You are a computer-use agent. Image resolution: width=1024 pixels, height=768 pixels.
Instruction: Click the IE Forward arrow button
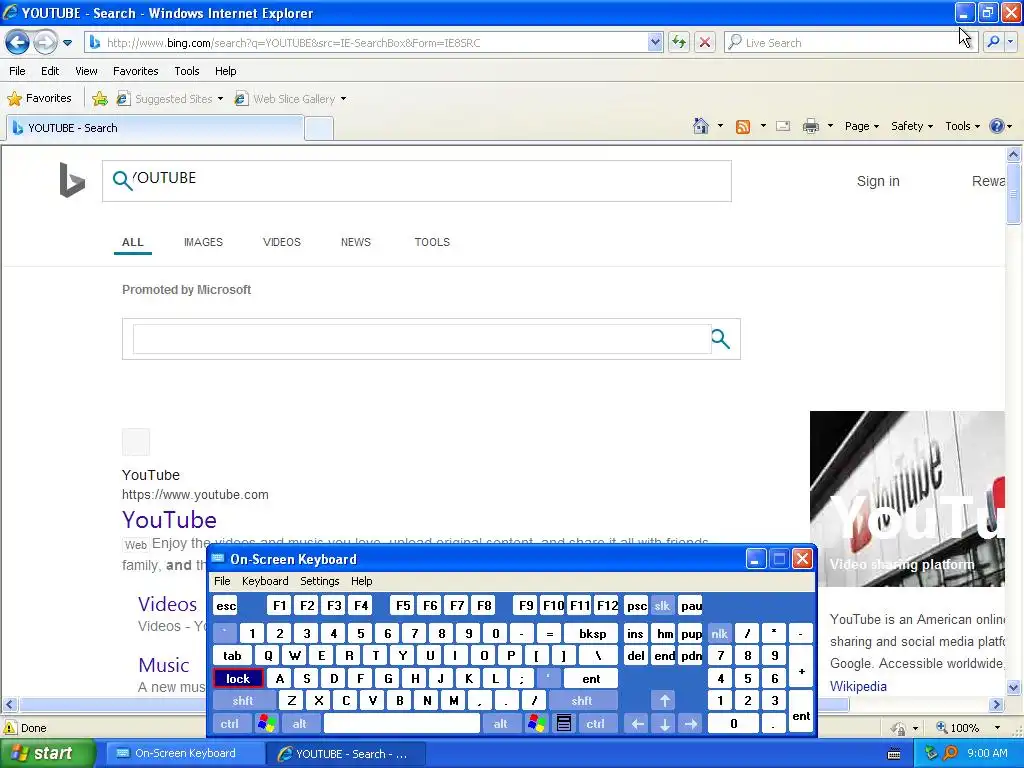tap(45, 43)
